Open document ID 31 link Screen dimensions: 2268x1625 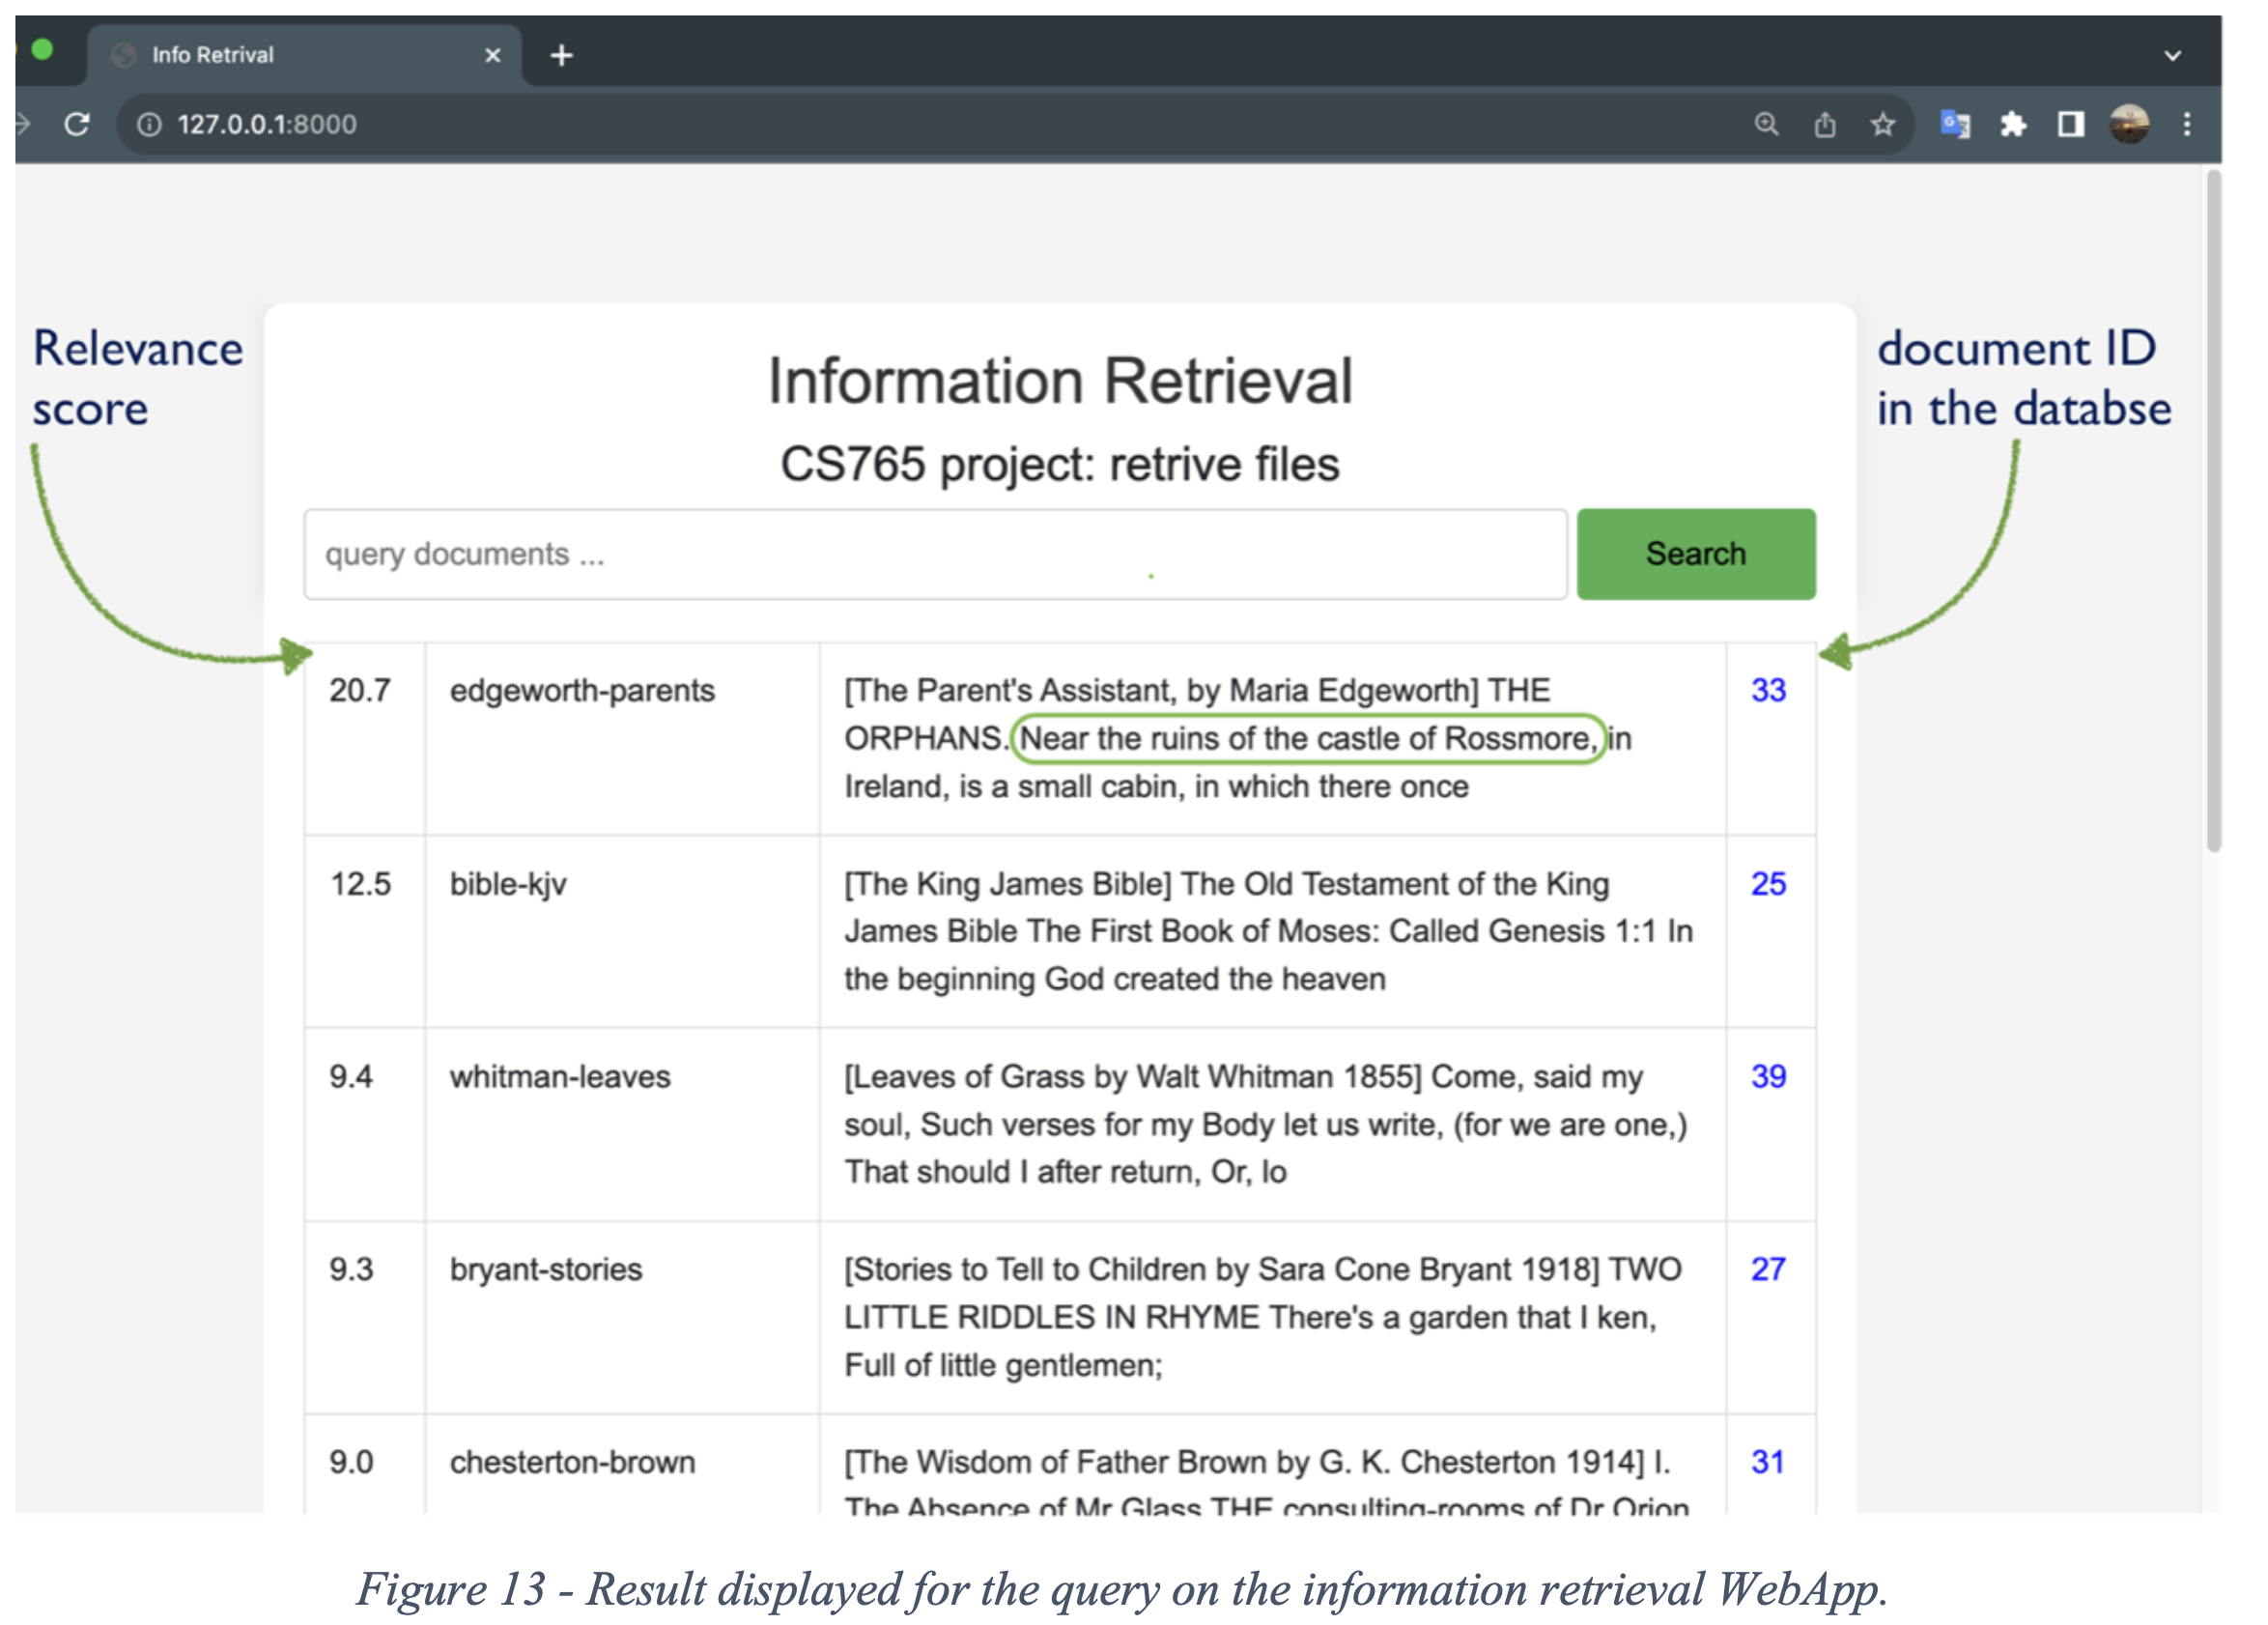(1767, 1462)
